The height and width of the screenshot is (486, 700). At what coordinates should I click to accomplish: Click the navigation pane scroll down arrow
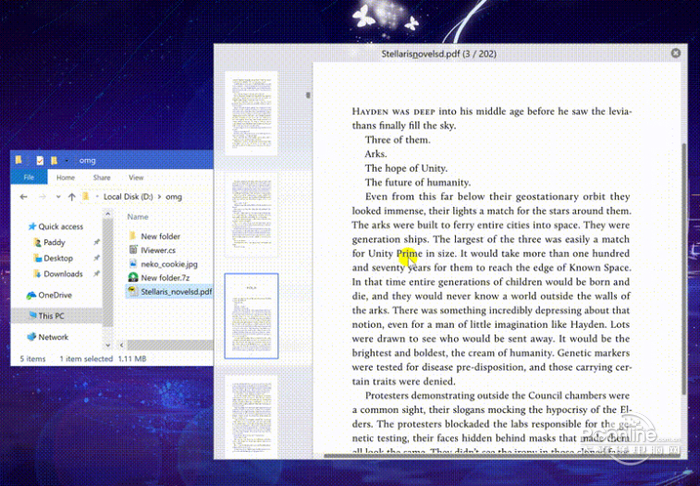108,345
